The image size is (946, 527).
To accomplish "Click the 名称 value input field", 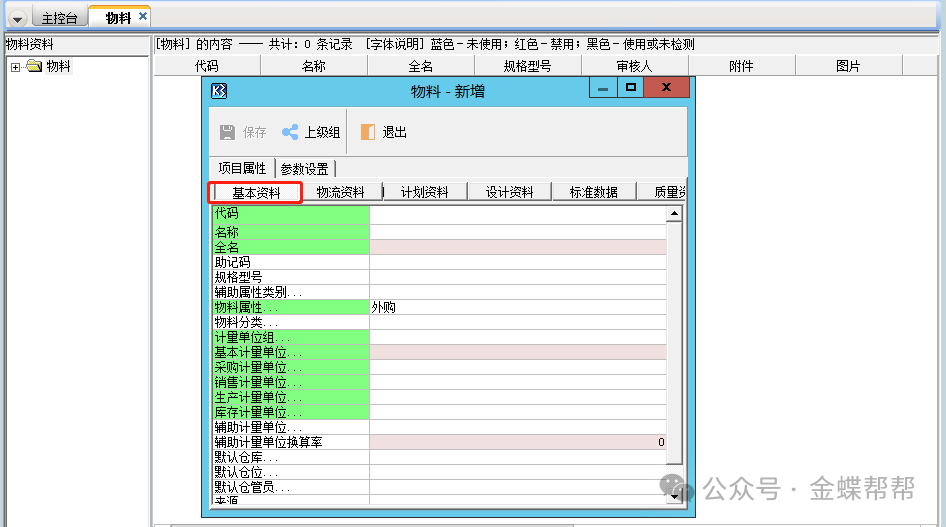I will coord(517,232).
